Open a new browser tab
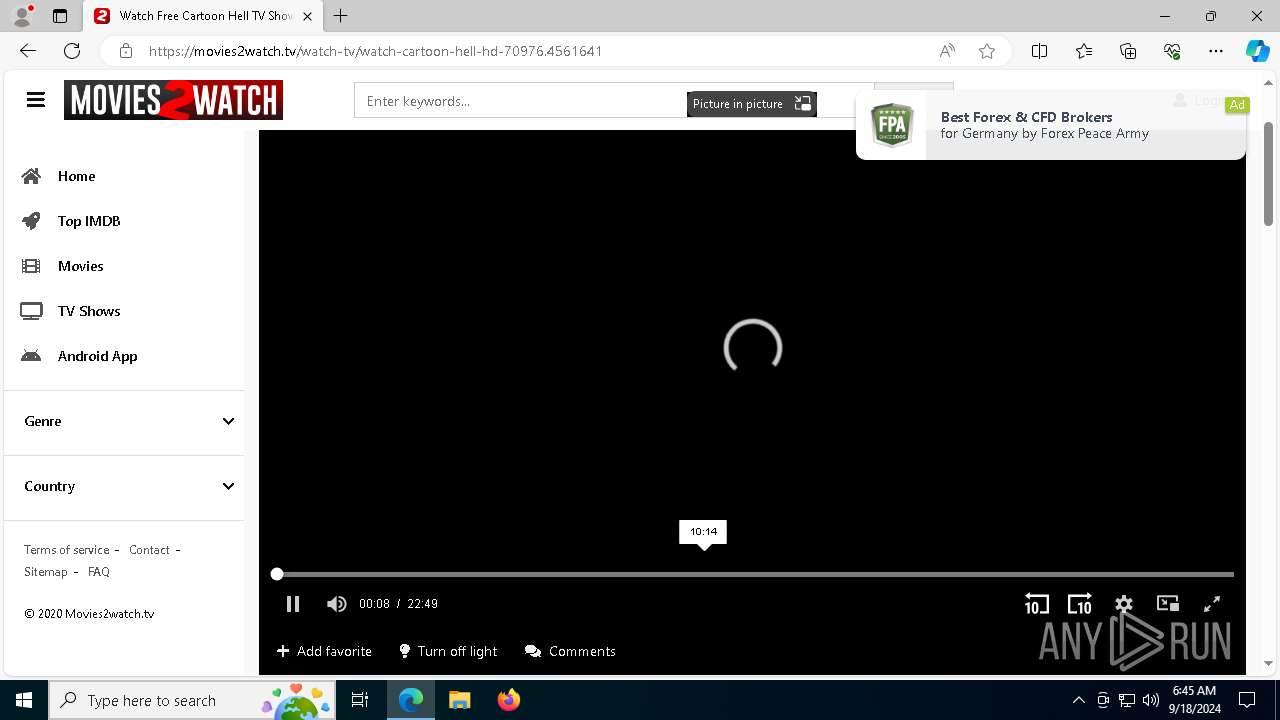The width and height of the screenshot is (1280, 720). click(x=341, y=16)
